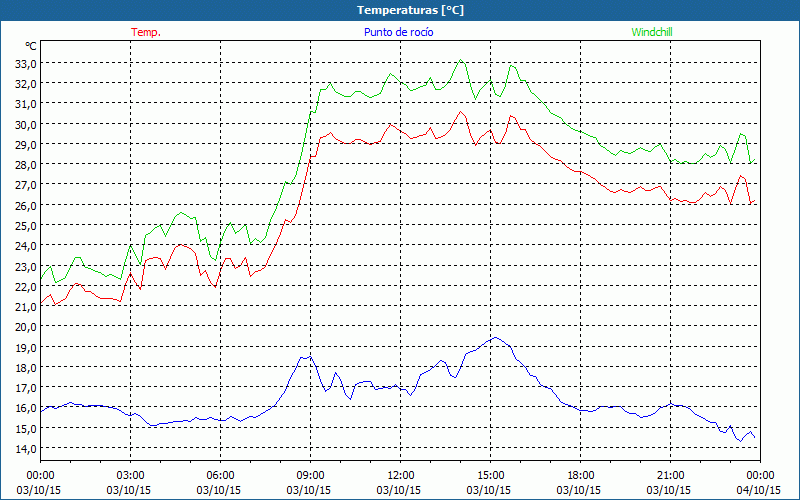Screen dimensions: 800x500
Task: Click the '21,0' y-axis value
Action: [x=26, y=307]
